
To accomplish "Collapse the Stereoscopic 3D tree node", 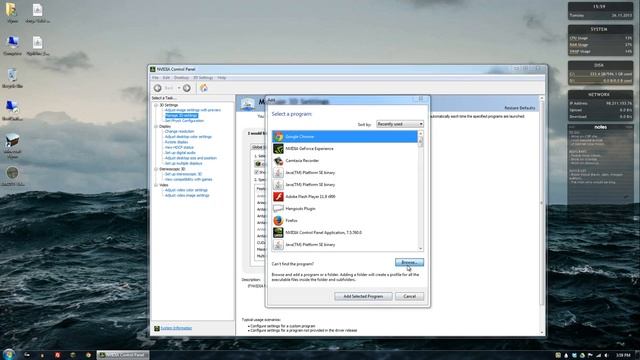I will (x=156, y=169).
